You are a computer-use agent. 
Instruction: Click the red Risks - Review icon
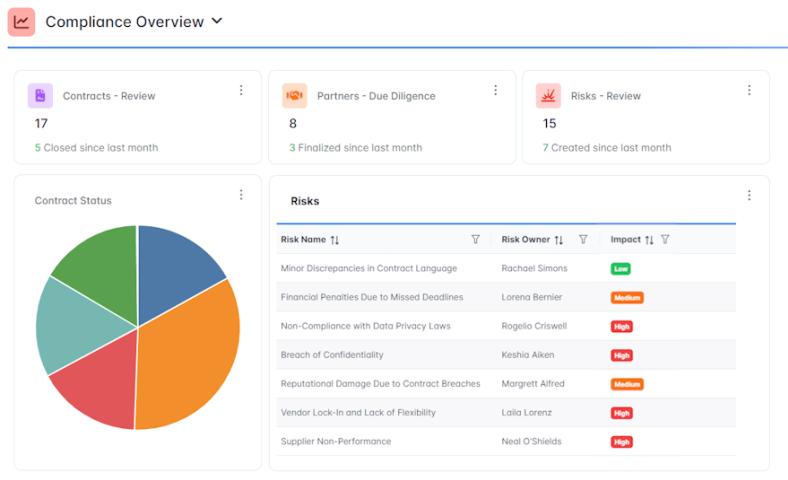click(x=548, y=96)
